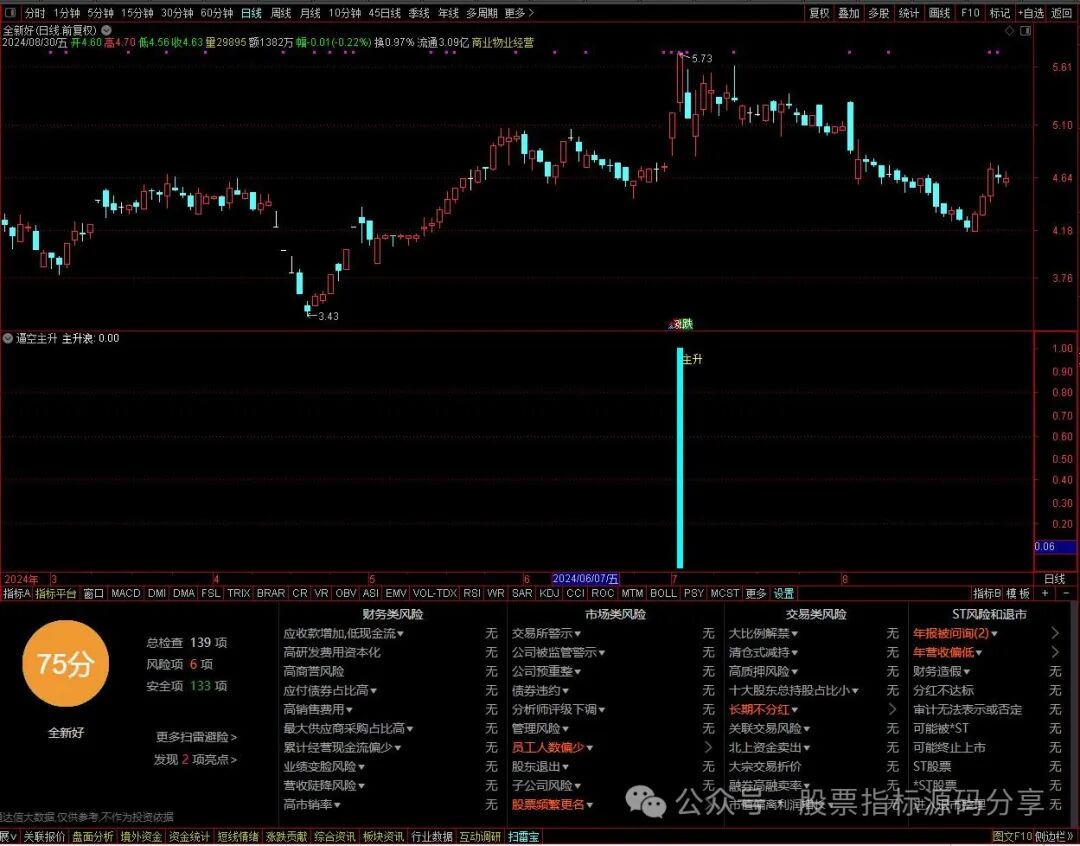
Task: Add stock with +自选 button
Action: click(x=1031, y=13)
